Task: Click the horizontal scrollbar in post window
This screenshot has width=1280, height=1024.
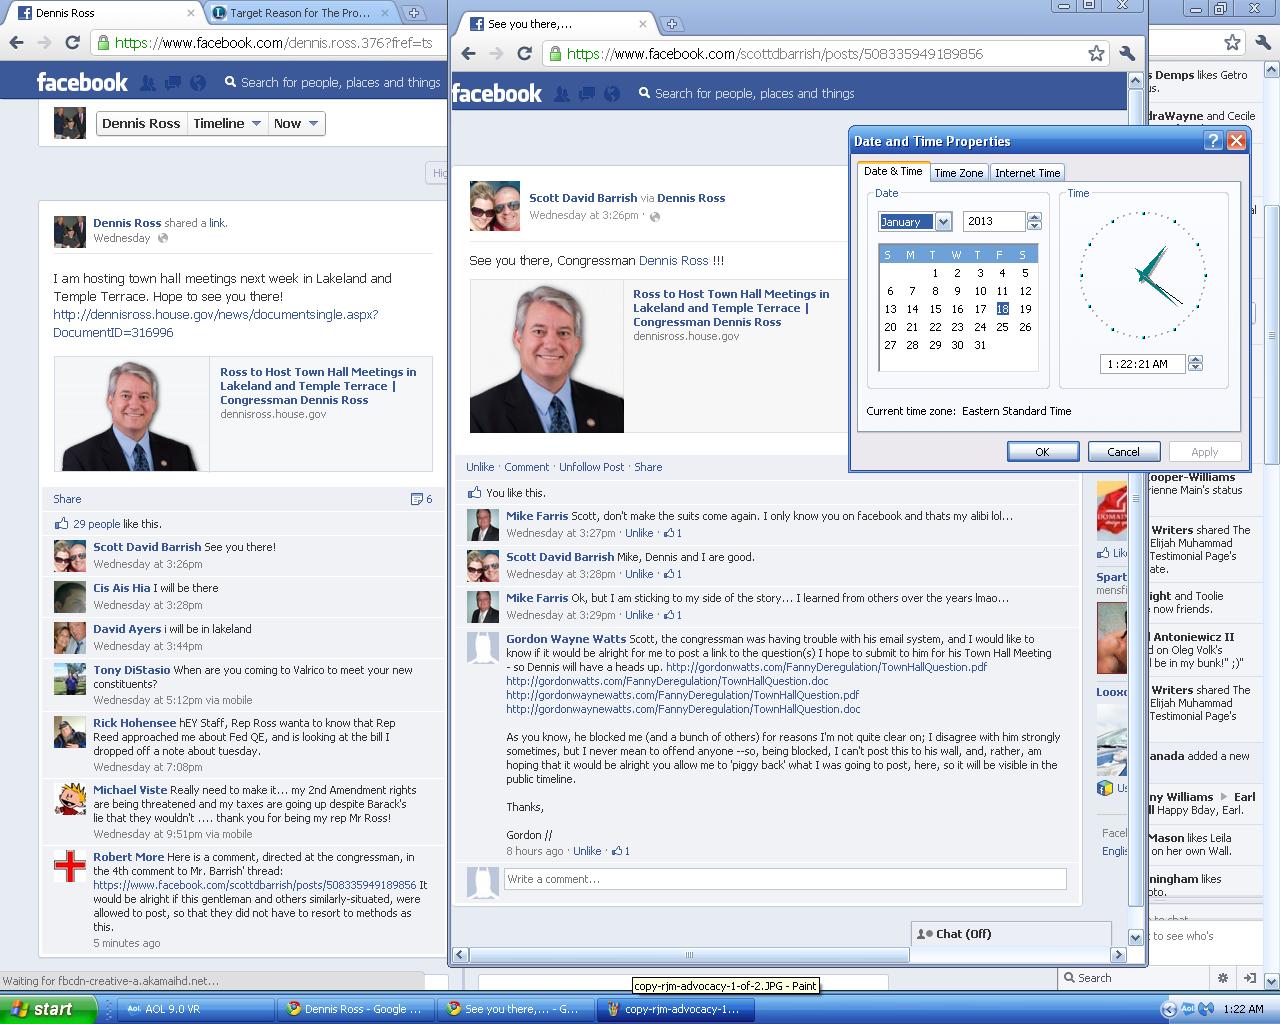Action: (x=688, y=955)
